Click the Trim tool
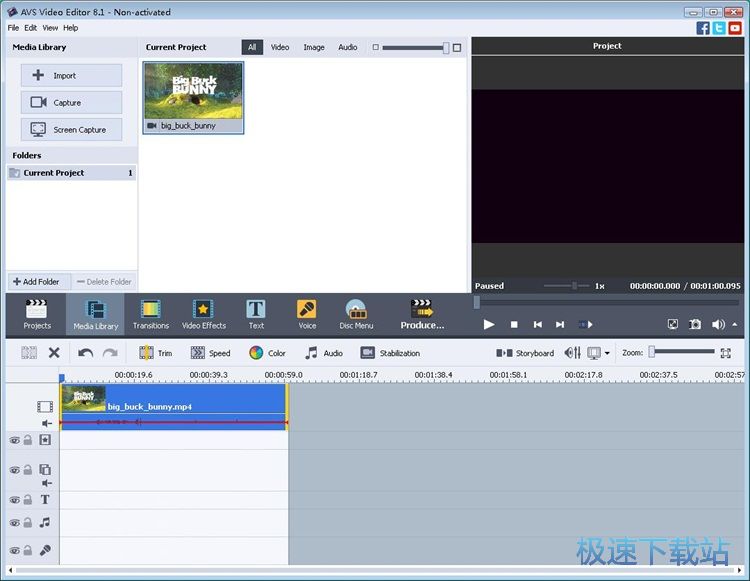Viewport: 750px width, 581px height. 155,353
